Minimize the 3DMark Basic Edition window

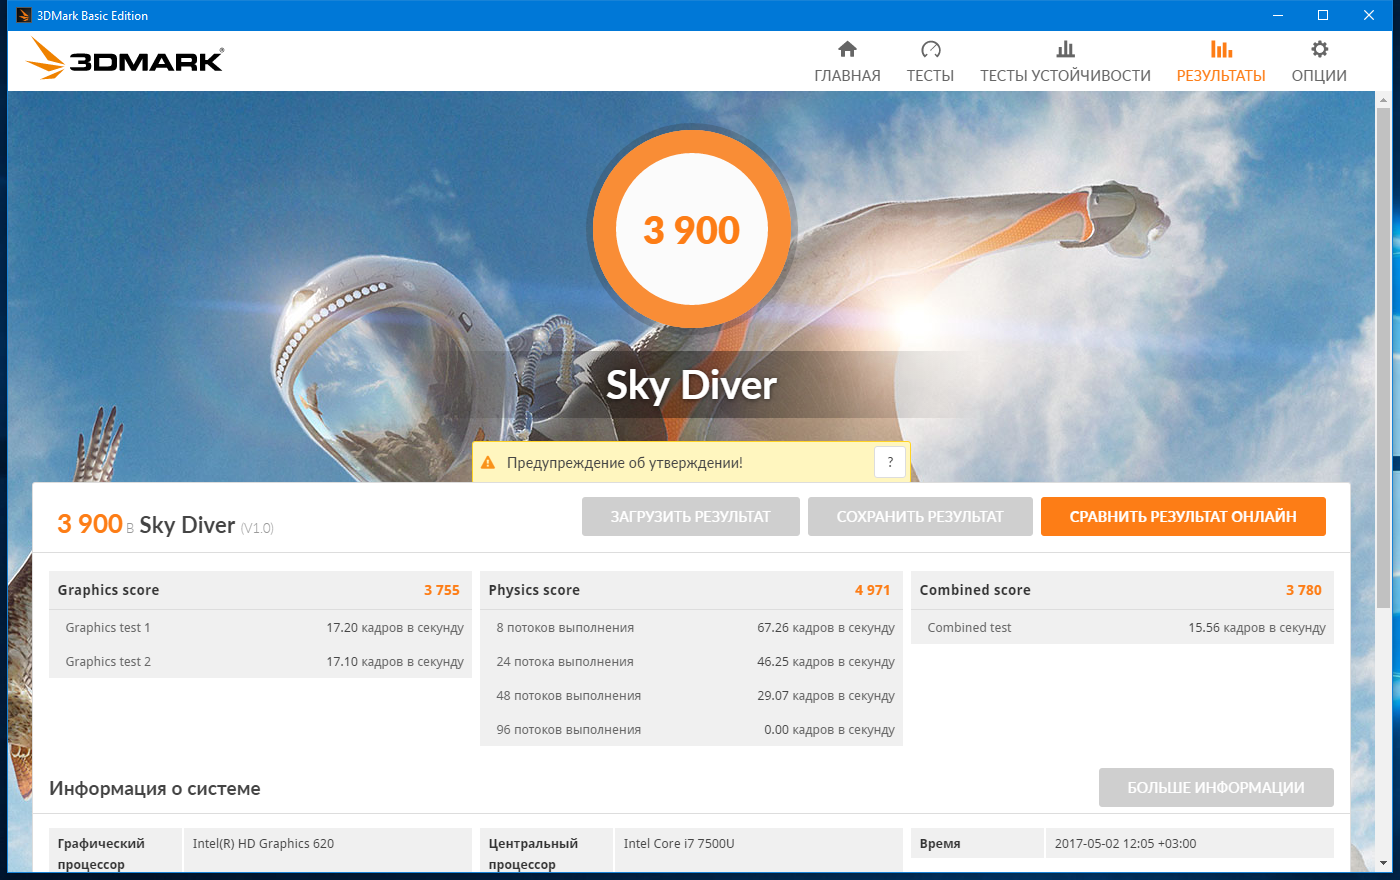1277,15
